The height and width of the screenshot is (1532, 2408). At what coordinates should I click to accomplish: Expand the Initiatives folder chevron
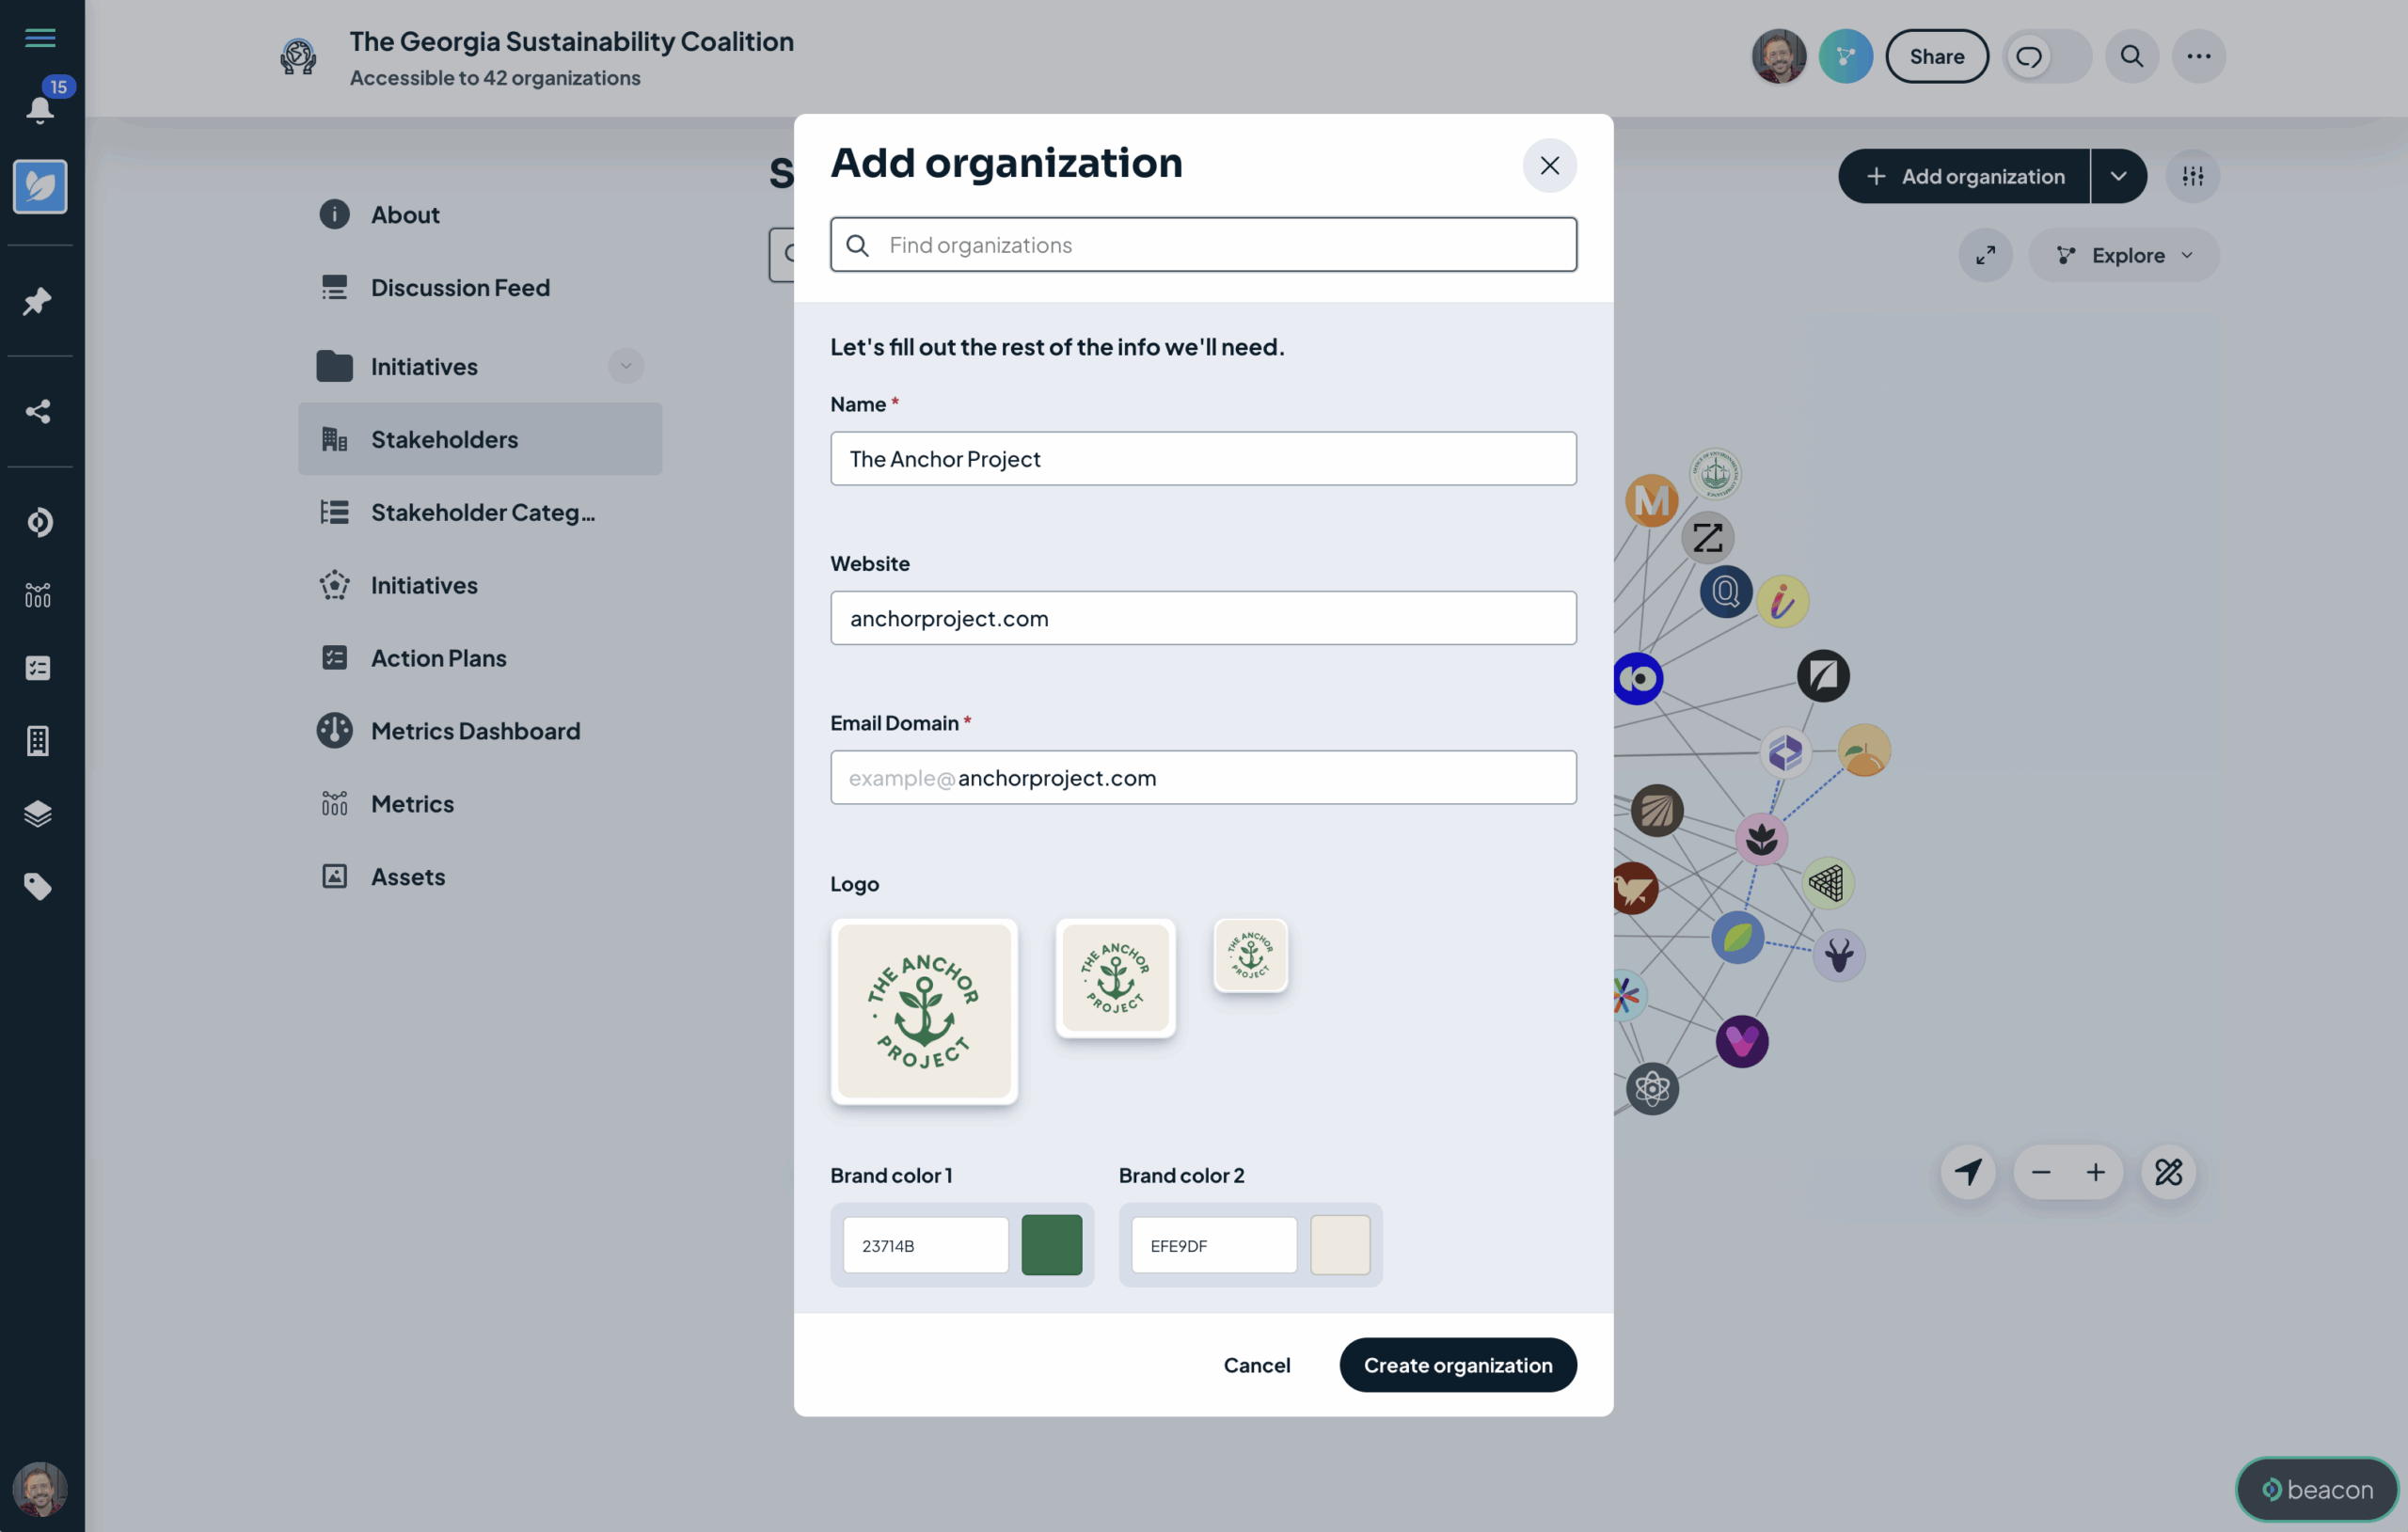tap(625, 366)
